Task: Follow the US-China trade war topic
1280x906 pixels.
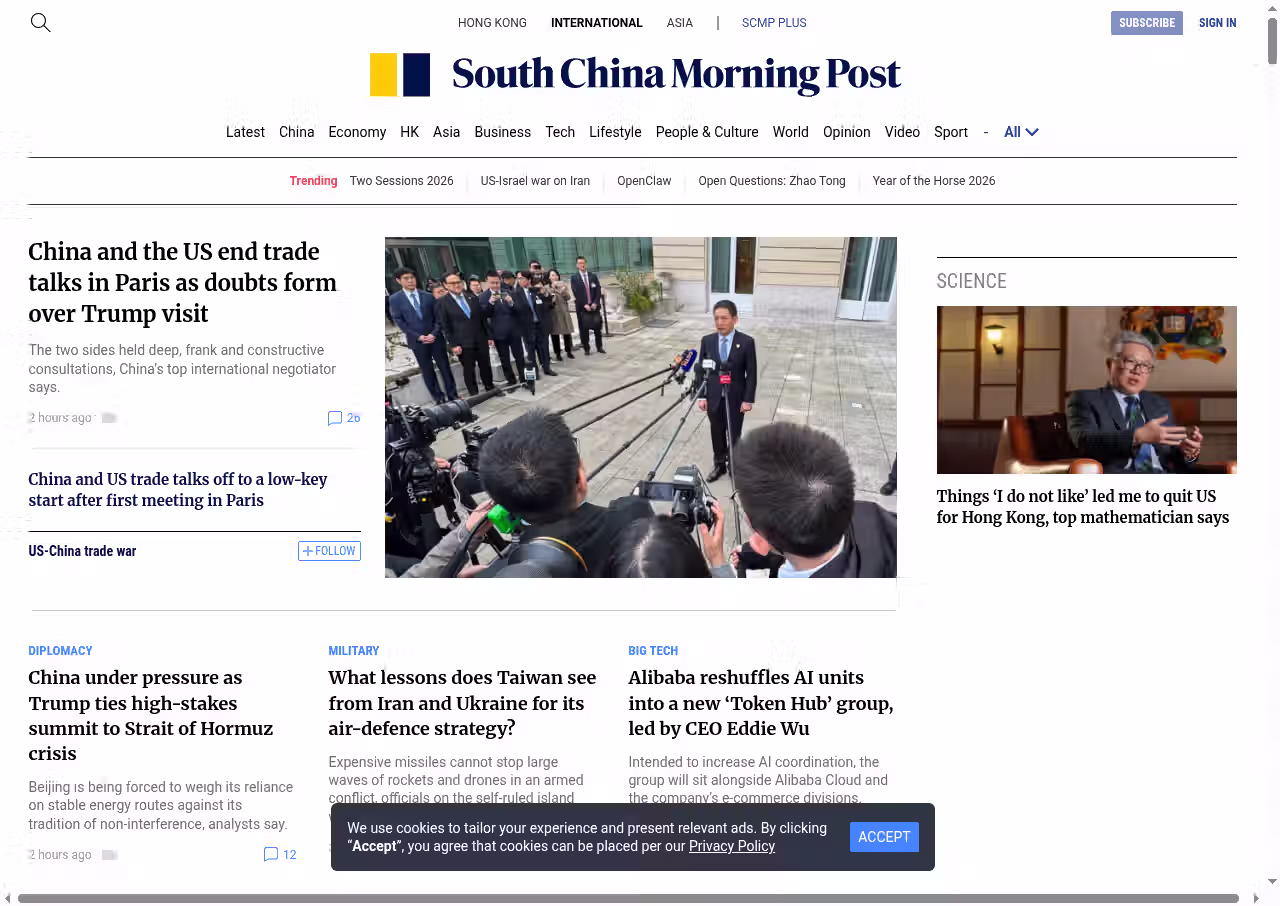Action: 329,551
